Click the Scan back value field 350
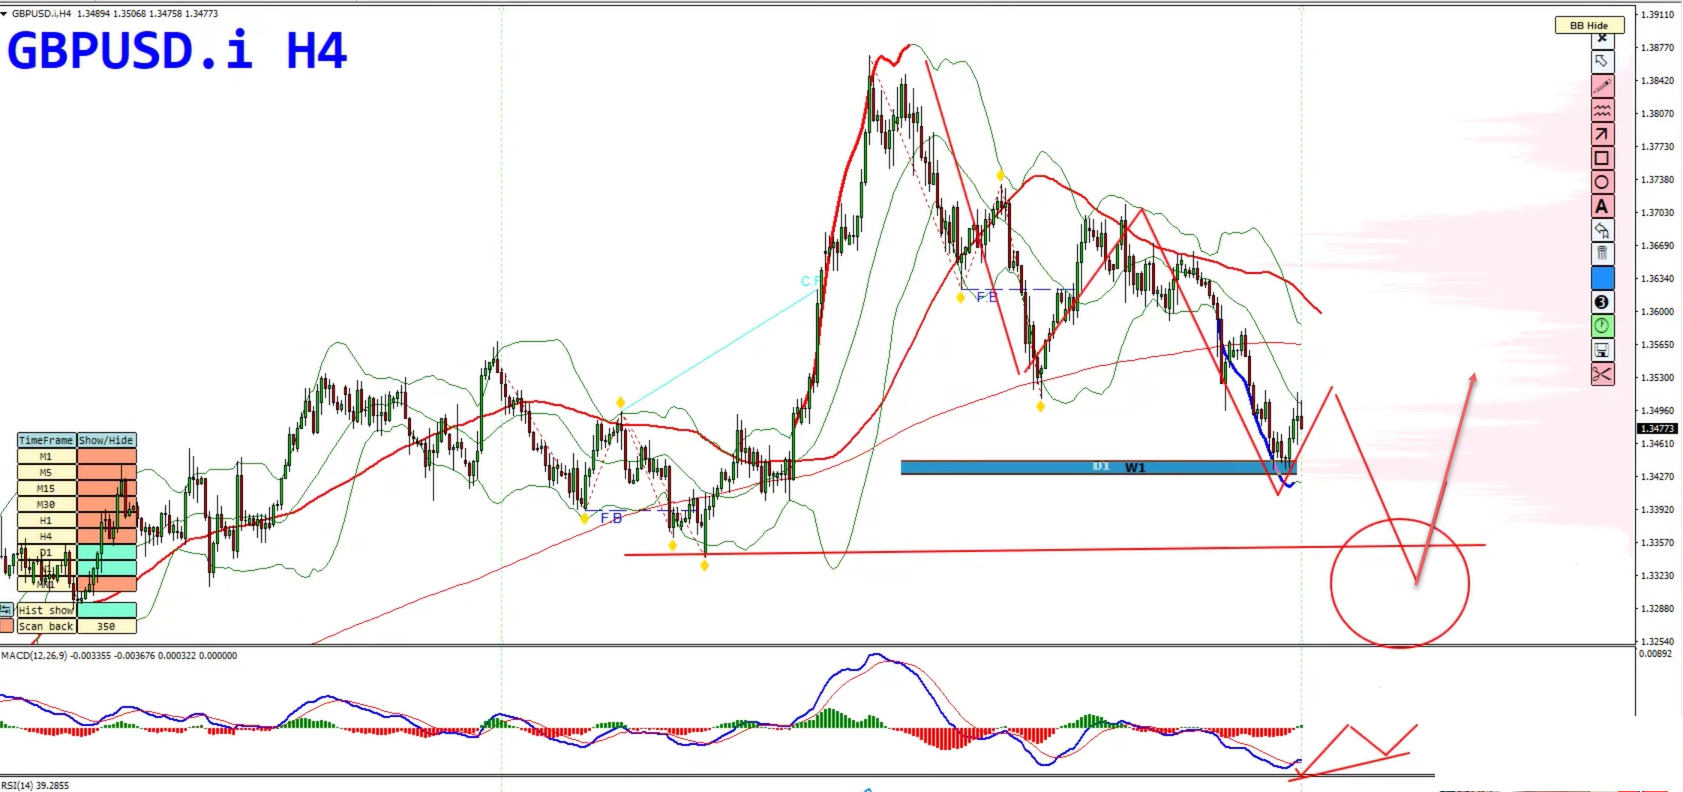1683x792 pixels. tap(106, 626)
